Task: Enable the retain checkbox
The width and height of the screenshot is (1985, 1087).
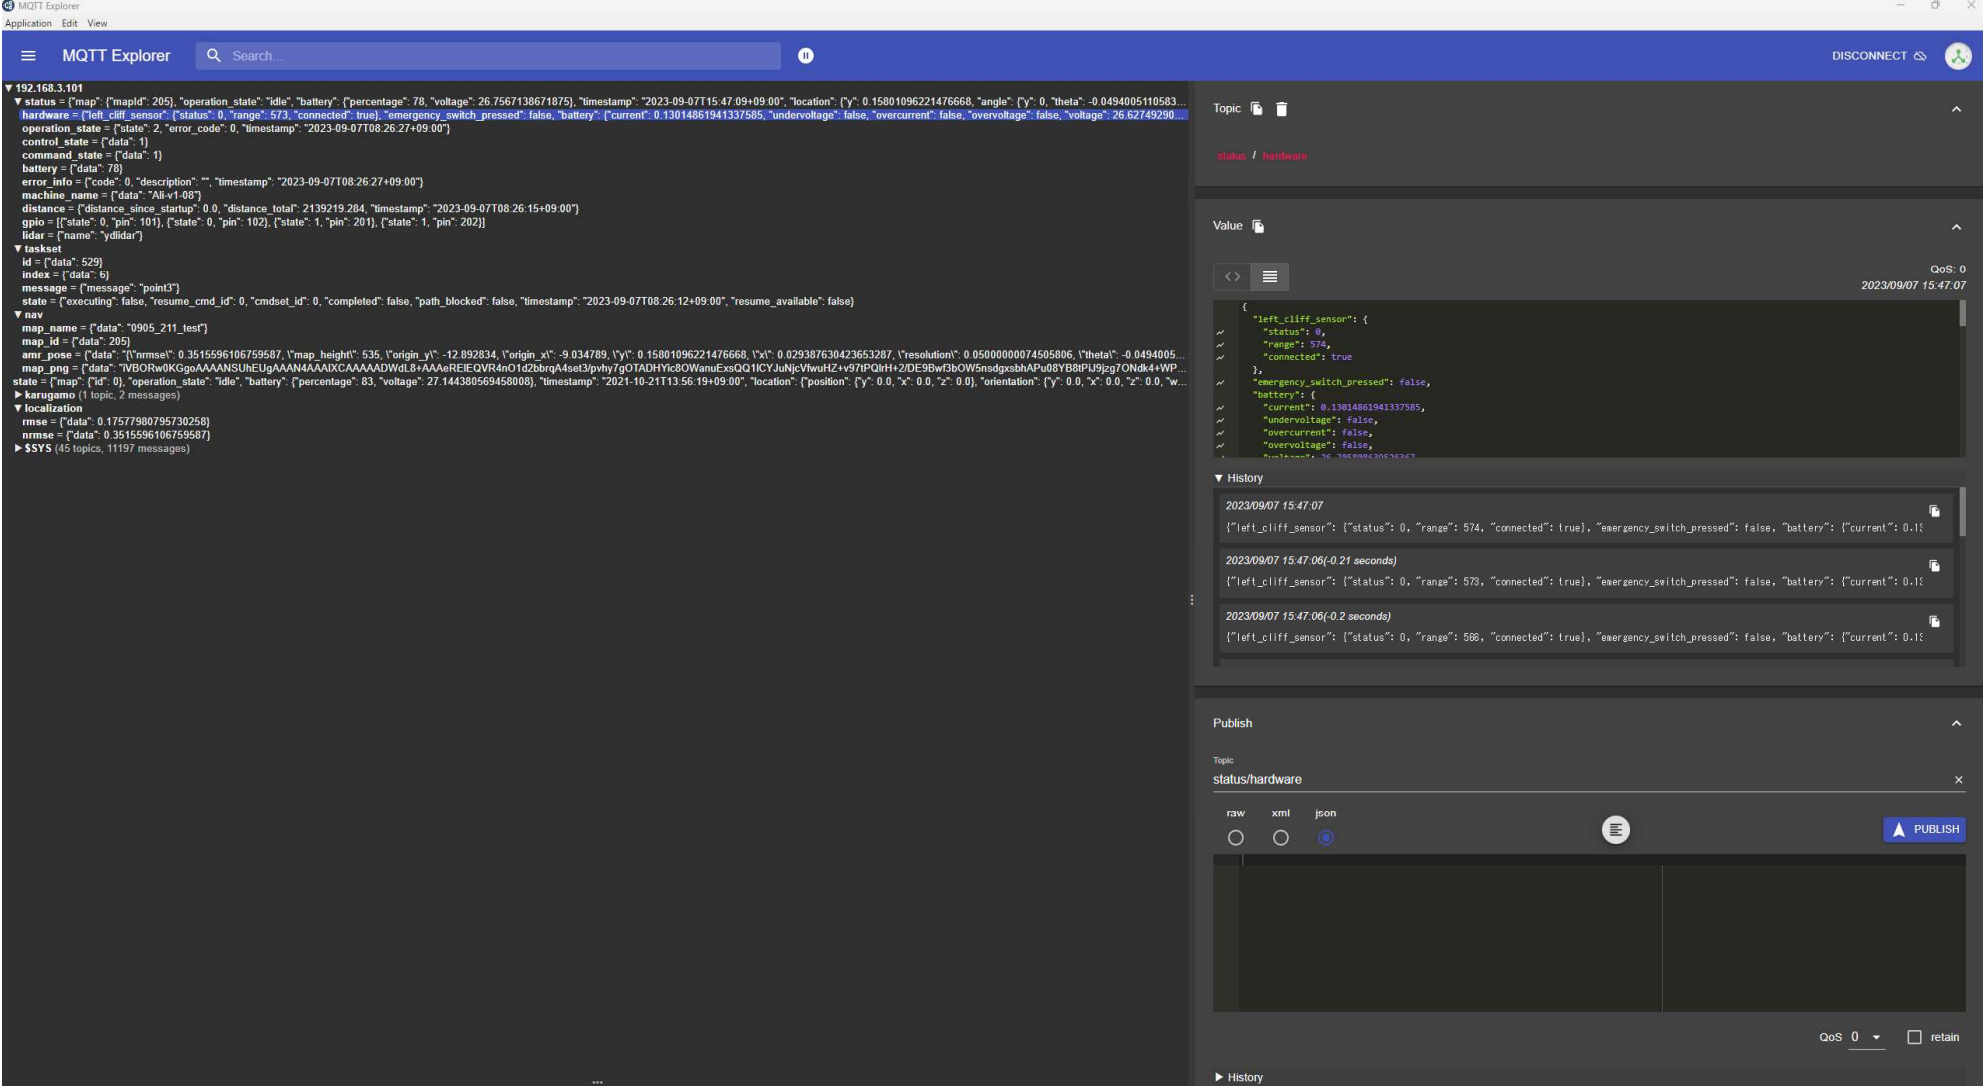Action: [x=1914, y=1037]
